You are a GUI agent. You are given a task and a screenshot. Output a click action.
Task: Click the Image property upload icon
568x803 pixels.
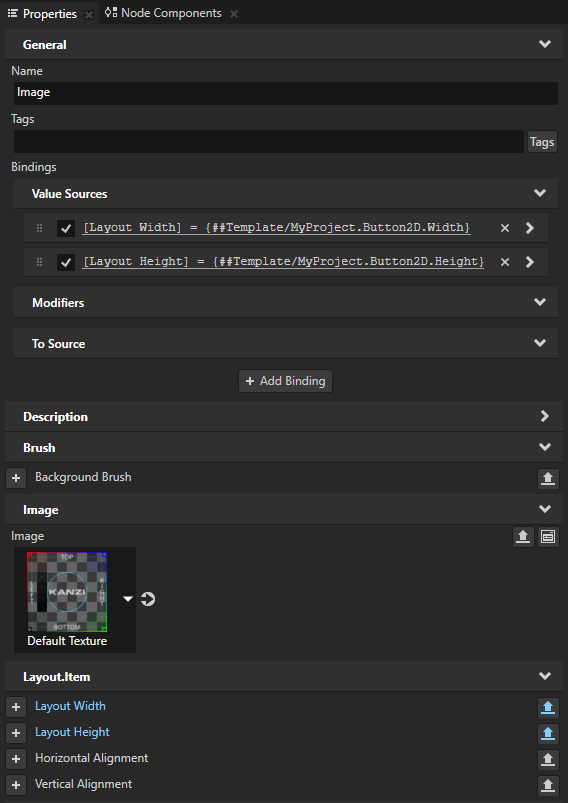tap(523, 537)
